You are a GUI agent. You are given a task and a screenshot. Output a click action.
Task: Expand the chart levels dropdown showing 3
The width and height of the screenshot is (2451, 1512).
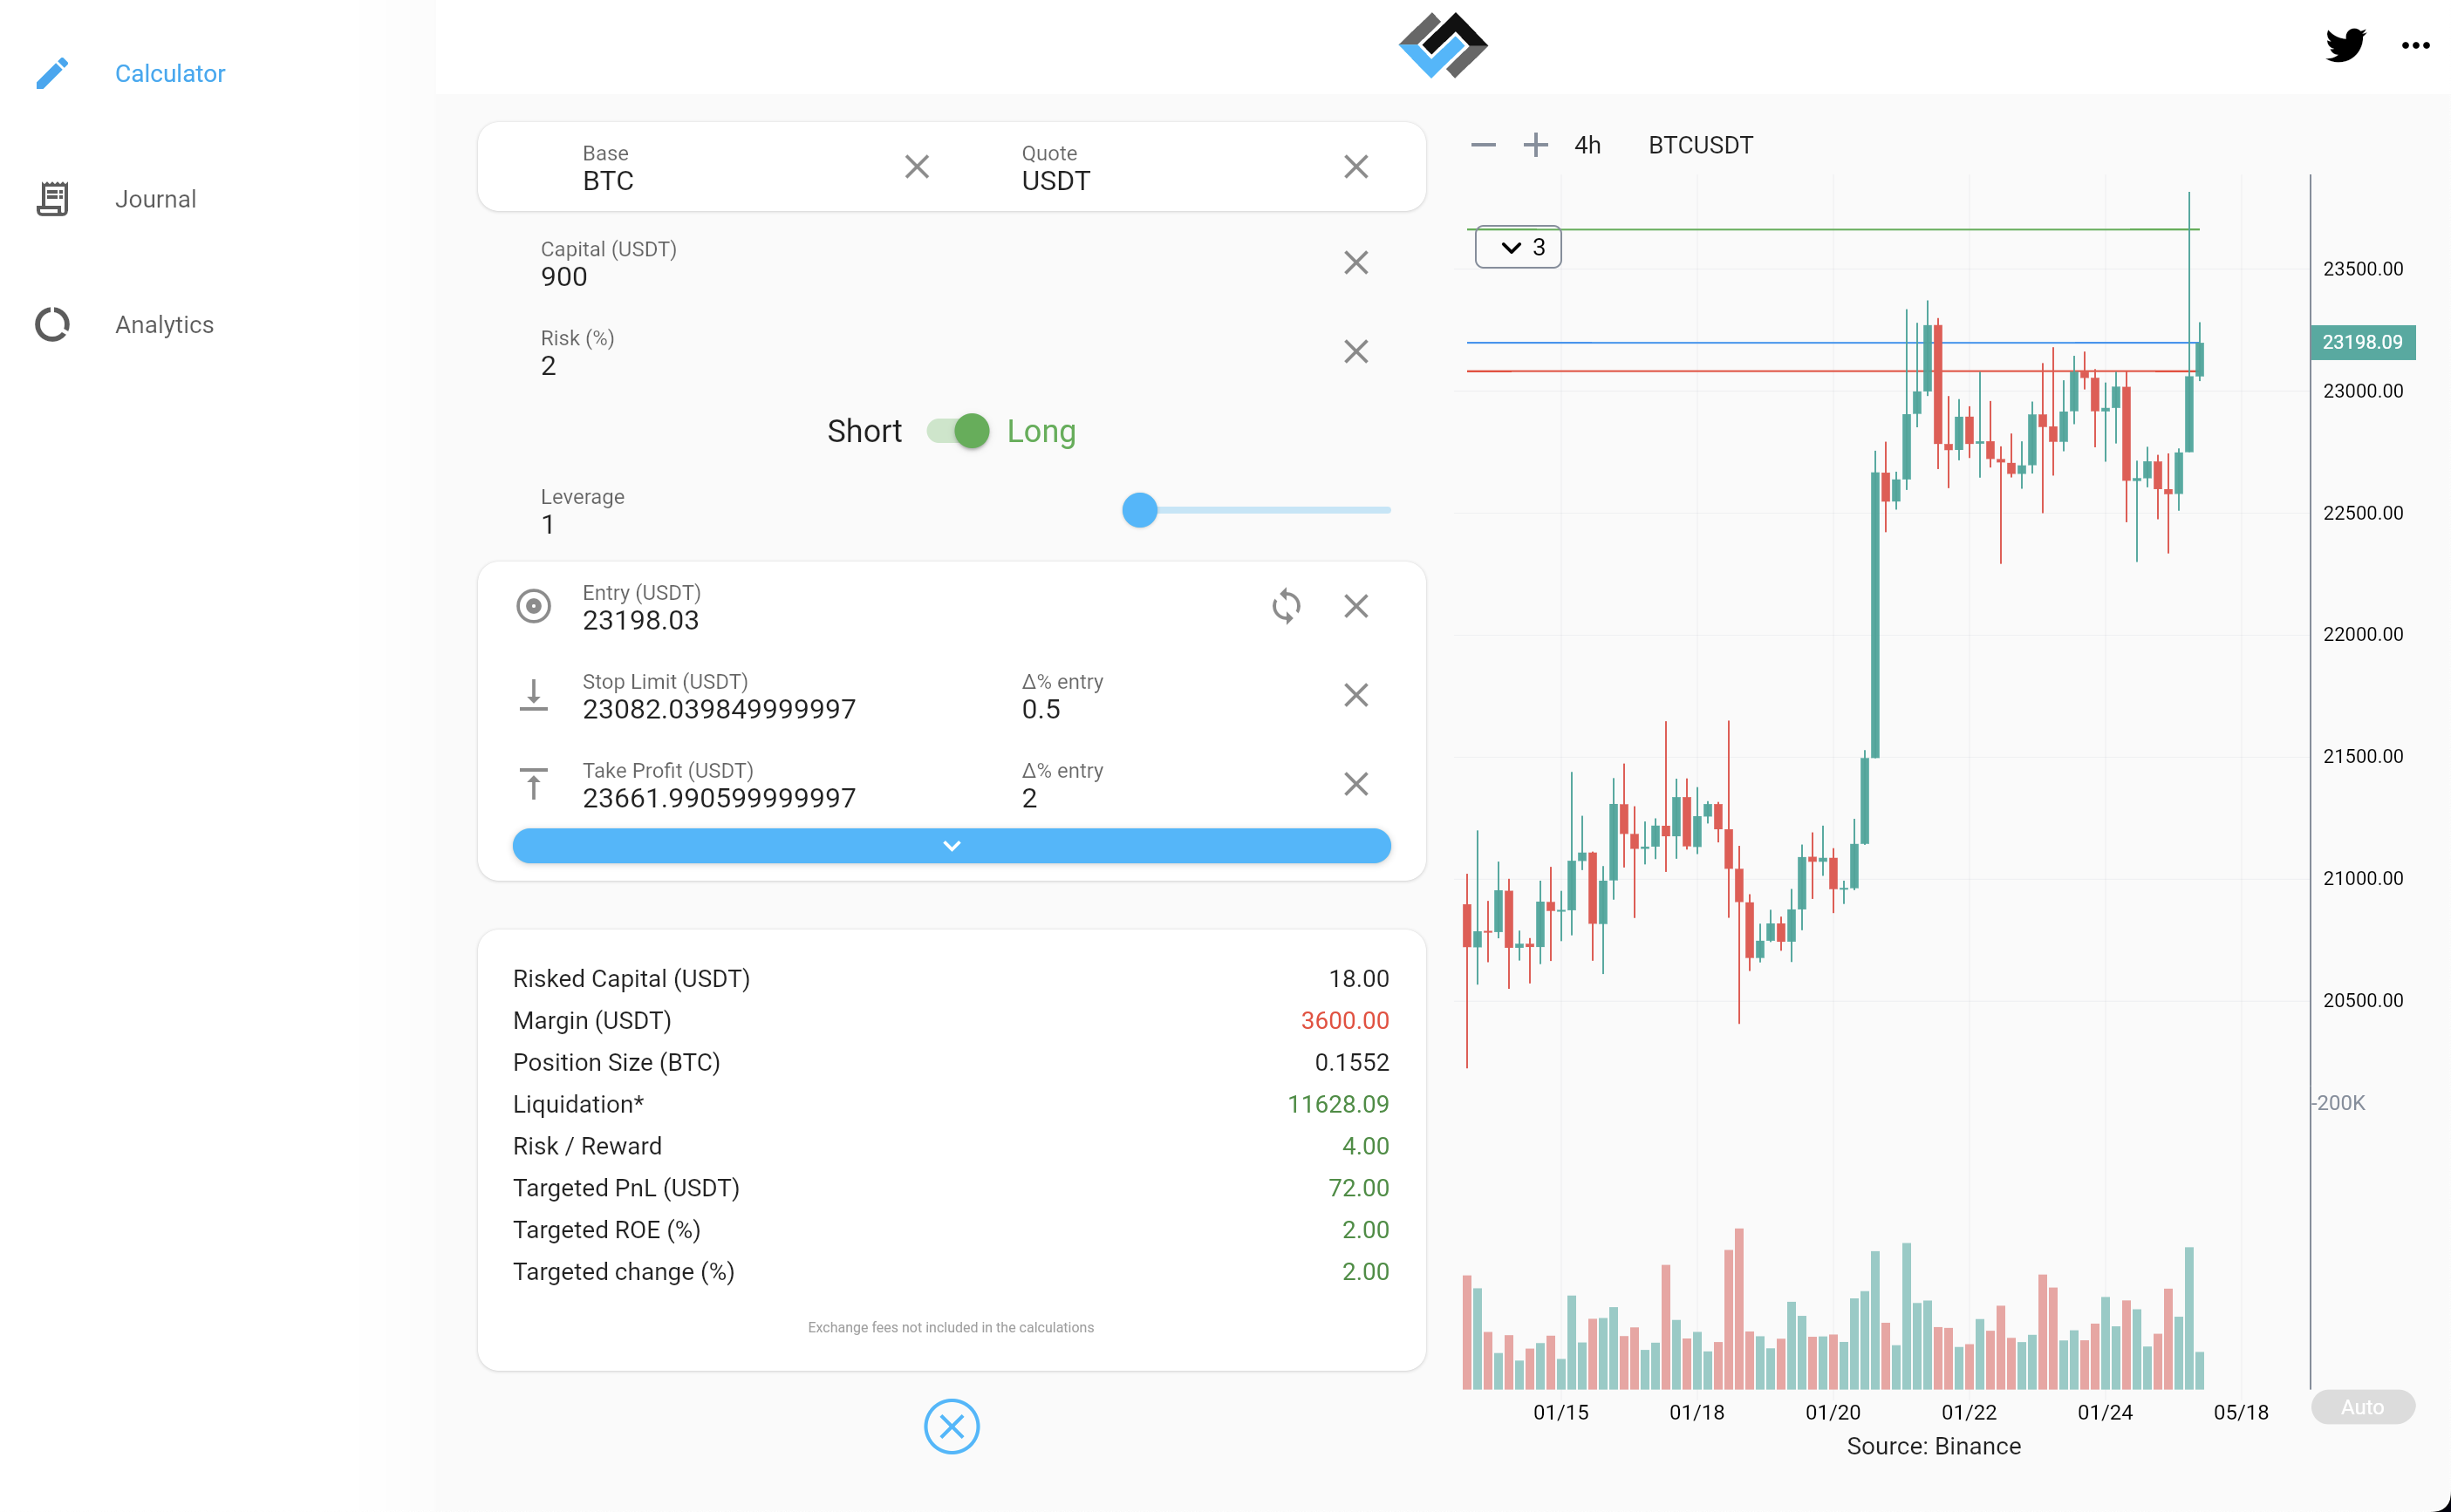pos(1518,247)
